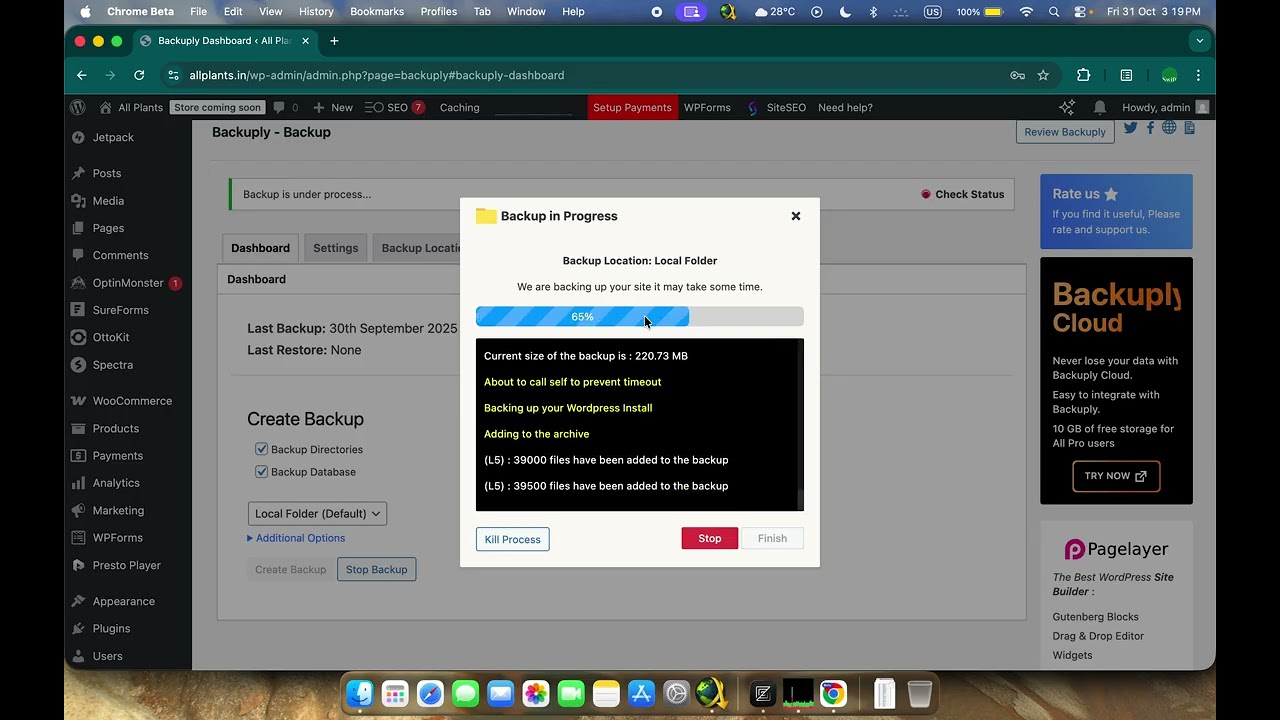Reload the page with browser refresh button
Image resolution: width=1280 pixels, height=720 pixels.
tap(139, 75)
